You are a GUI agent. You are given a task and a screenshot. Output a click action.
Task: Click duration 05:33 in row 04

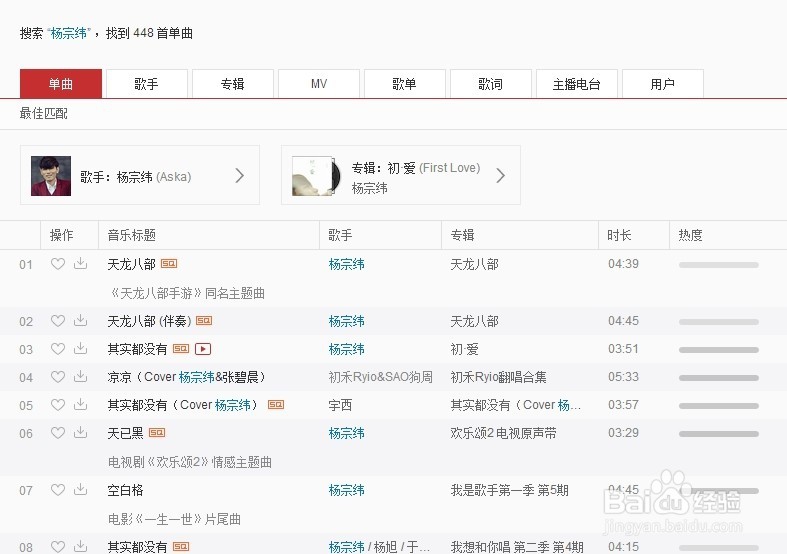click(x=623, y=377)
